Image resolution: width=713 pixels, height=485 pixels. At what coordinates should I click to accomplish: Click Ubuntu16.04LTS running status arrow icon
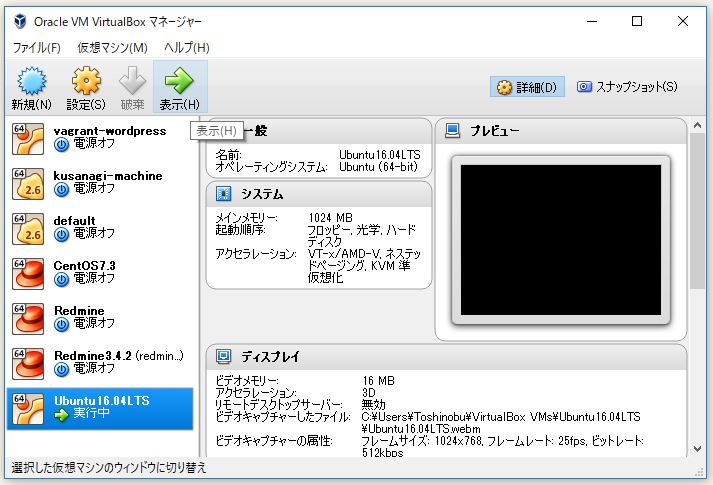click(61, 415)
